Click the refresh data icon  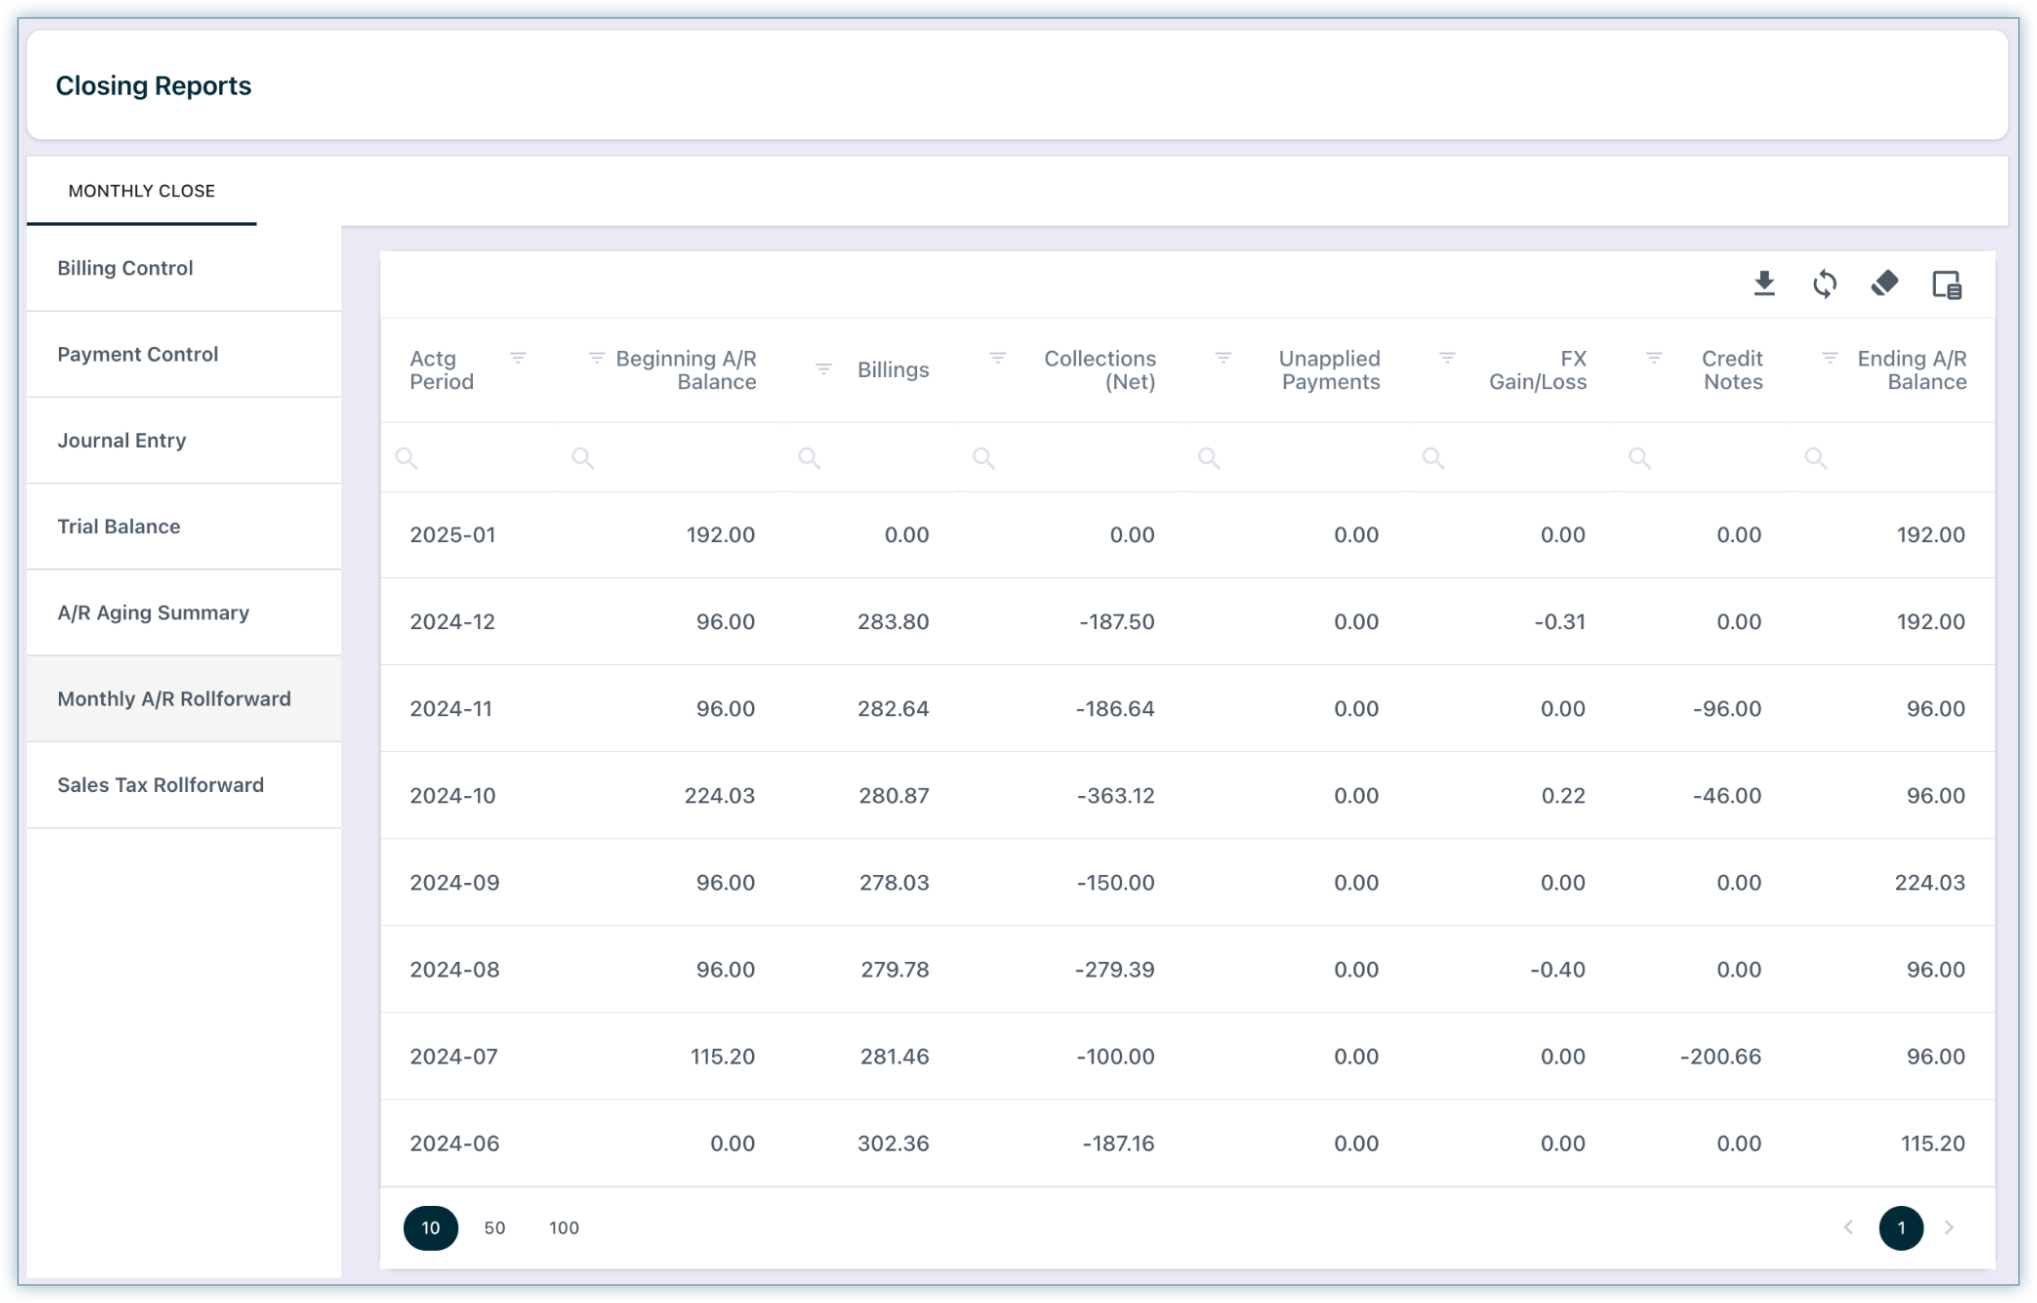click(x=1824, y=284)
